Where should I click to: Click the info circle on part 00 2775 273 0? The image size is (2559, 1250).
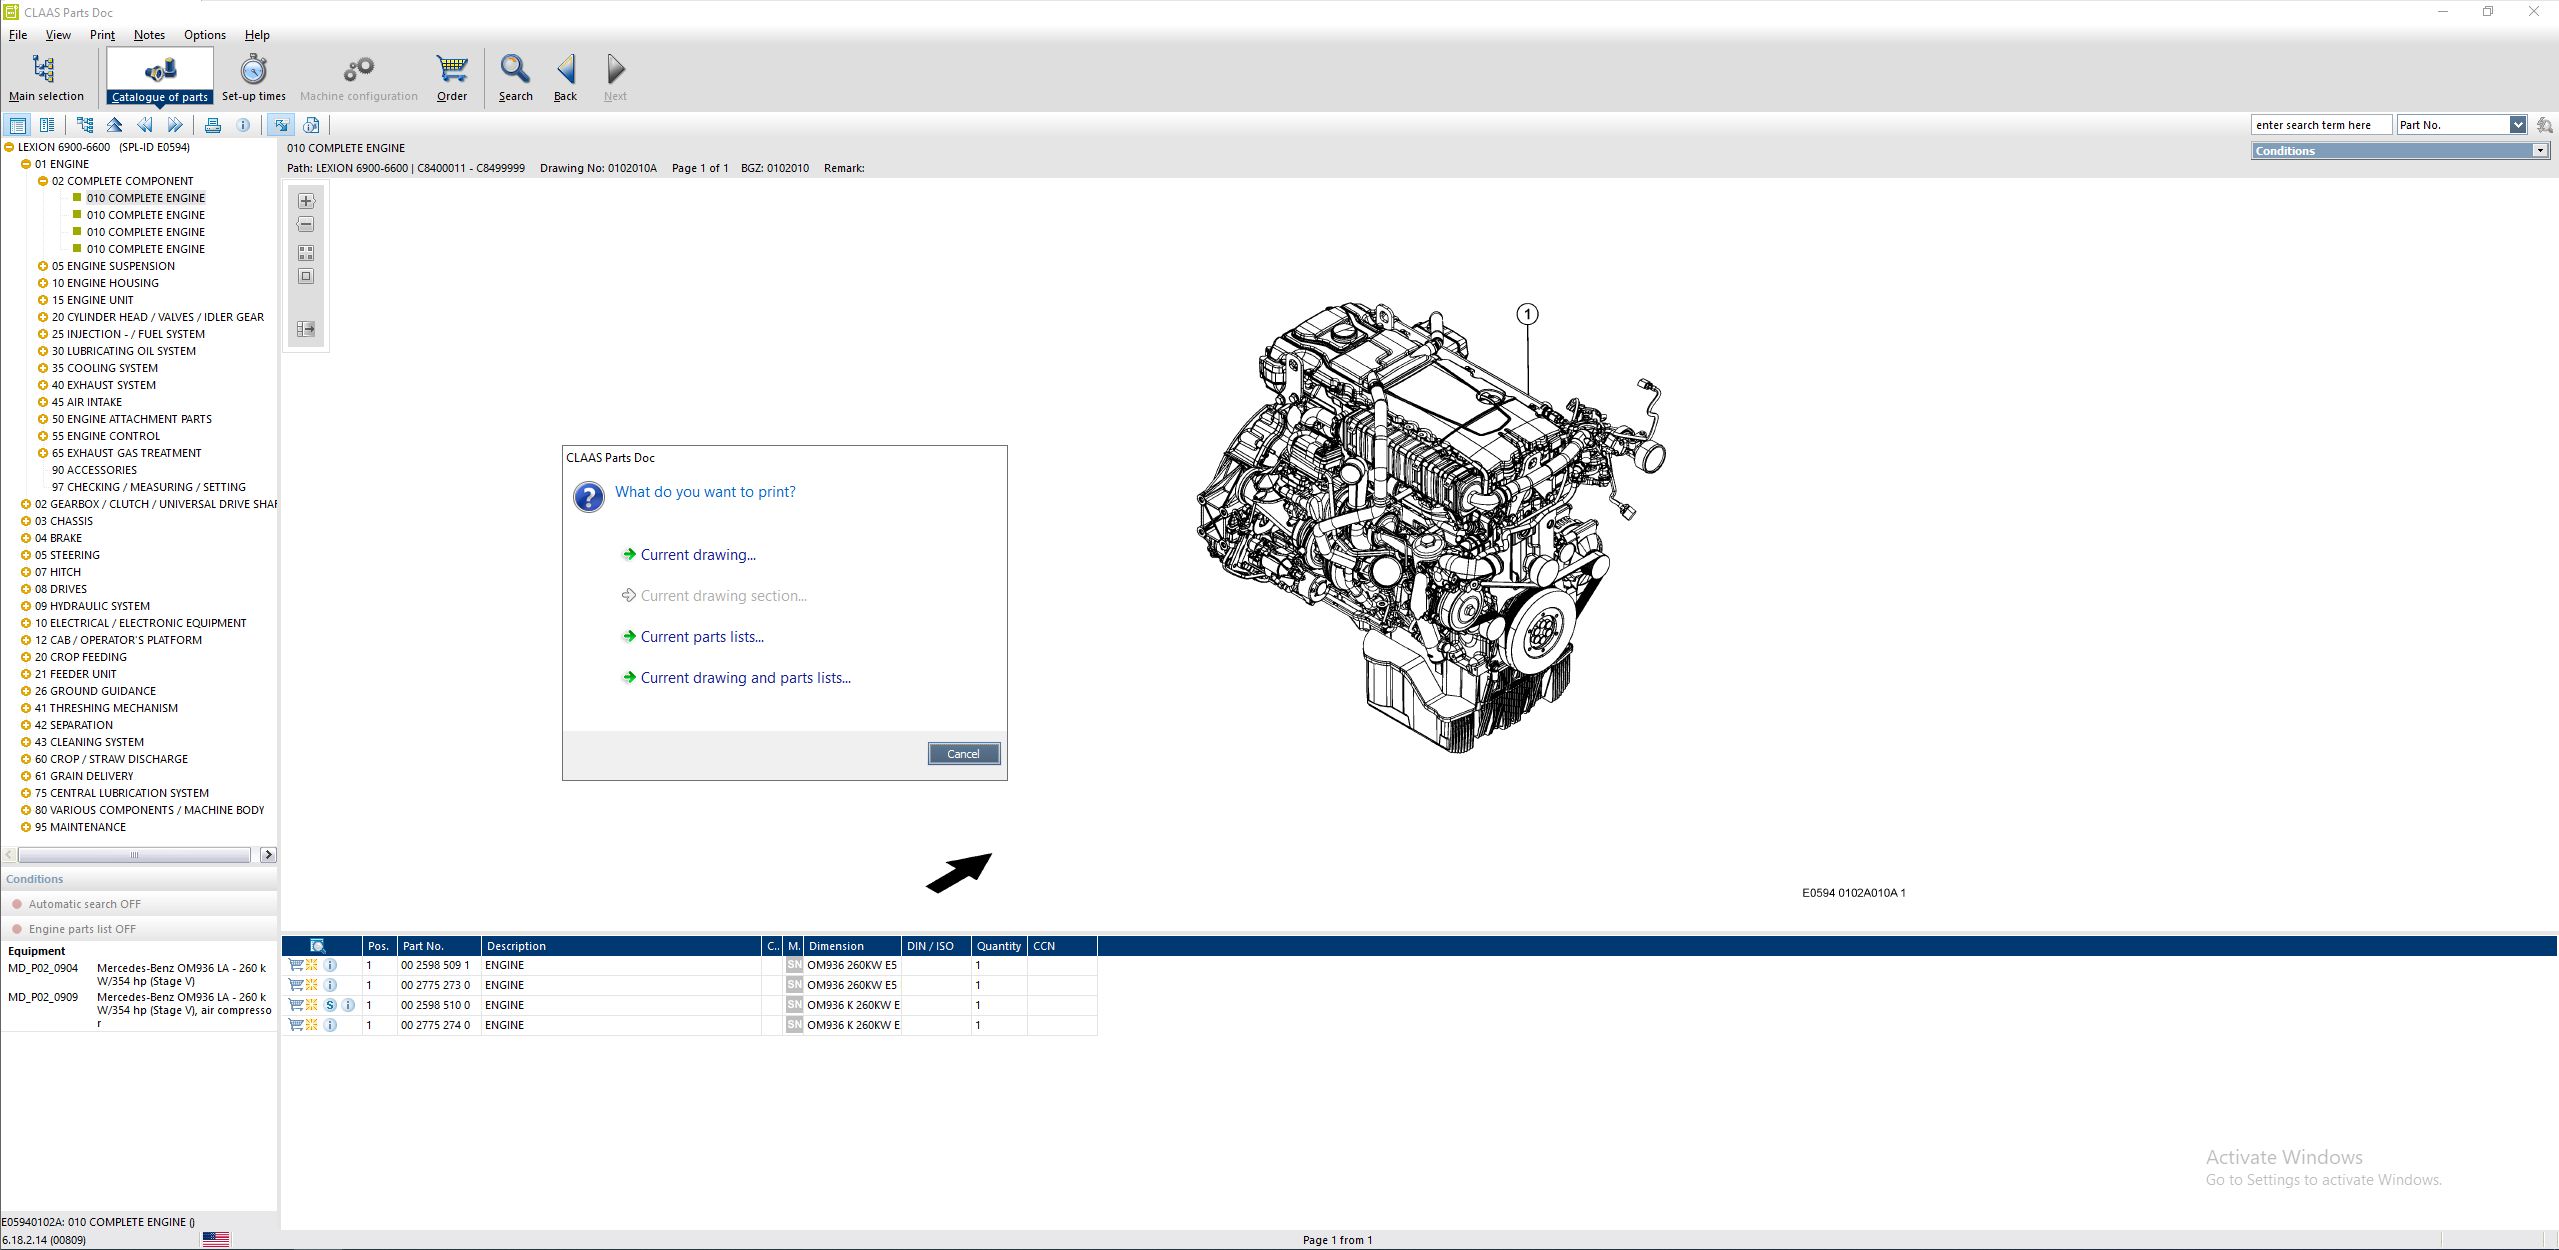coord(331,985)
